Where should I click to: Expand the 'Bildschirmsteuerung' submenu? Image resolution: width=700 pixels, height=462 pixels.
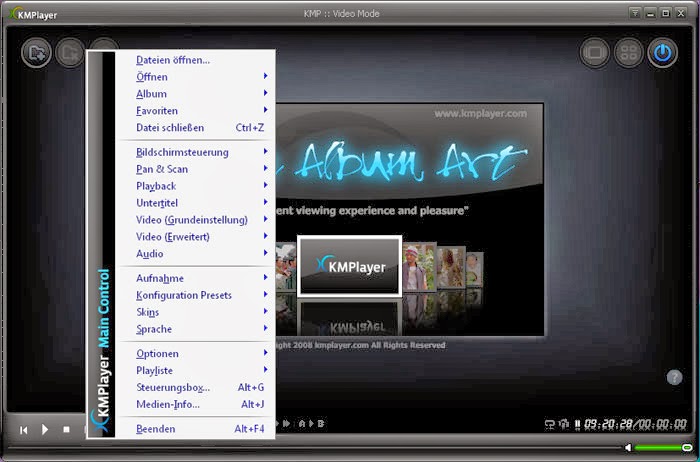196,152
